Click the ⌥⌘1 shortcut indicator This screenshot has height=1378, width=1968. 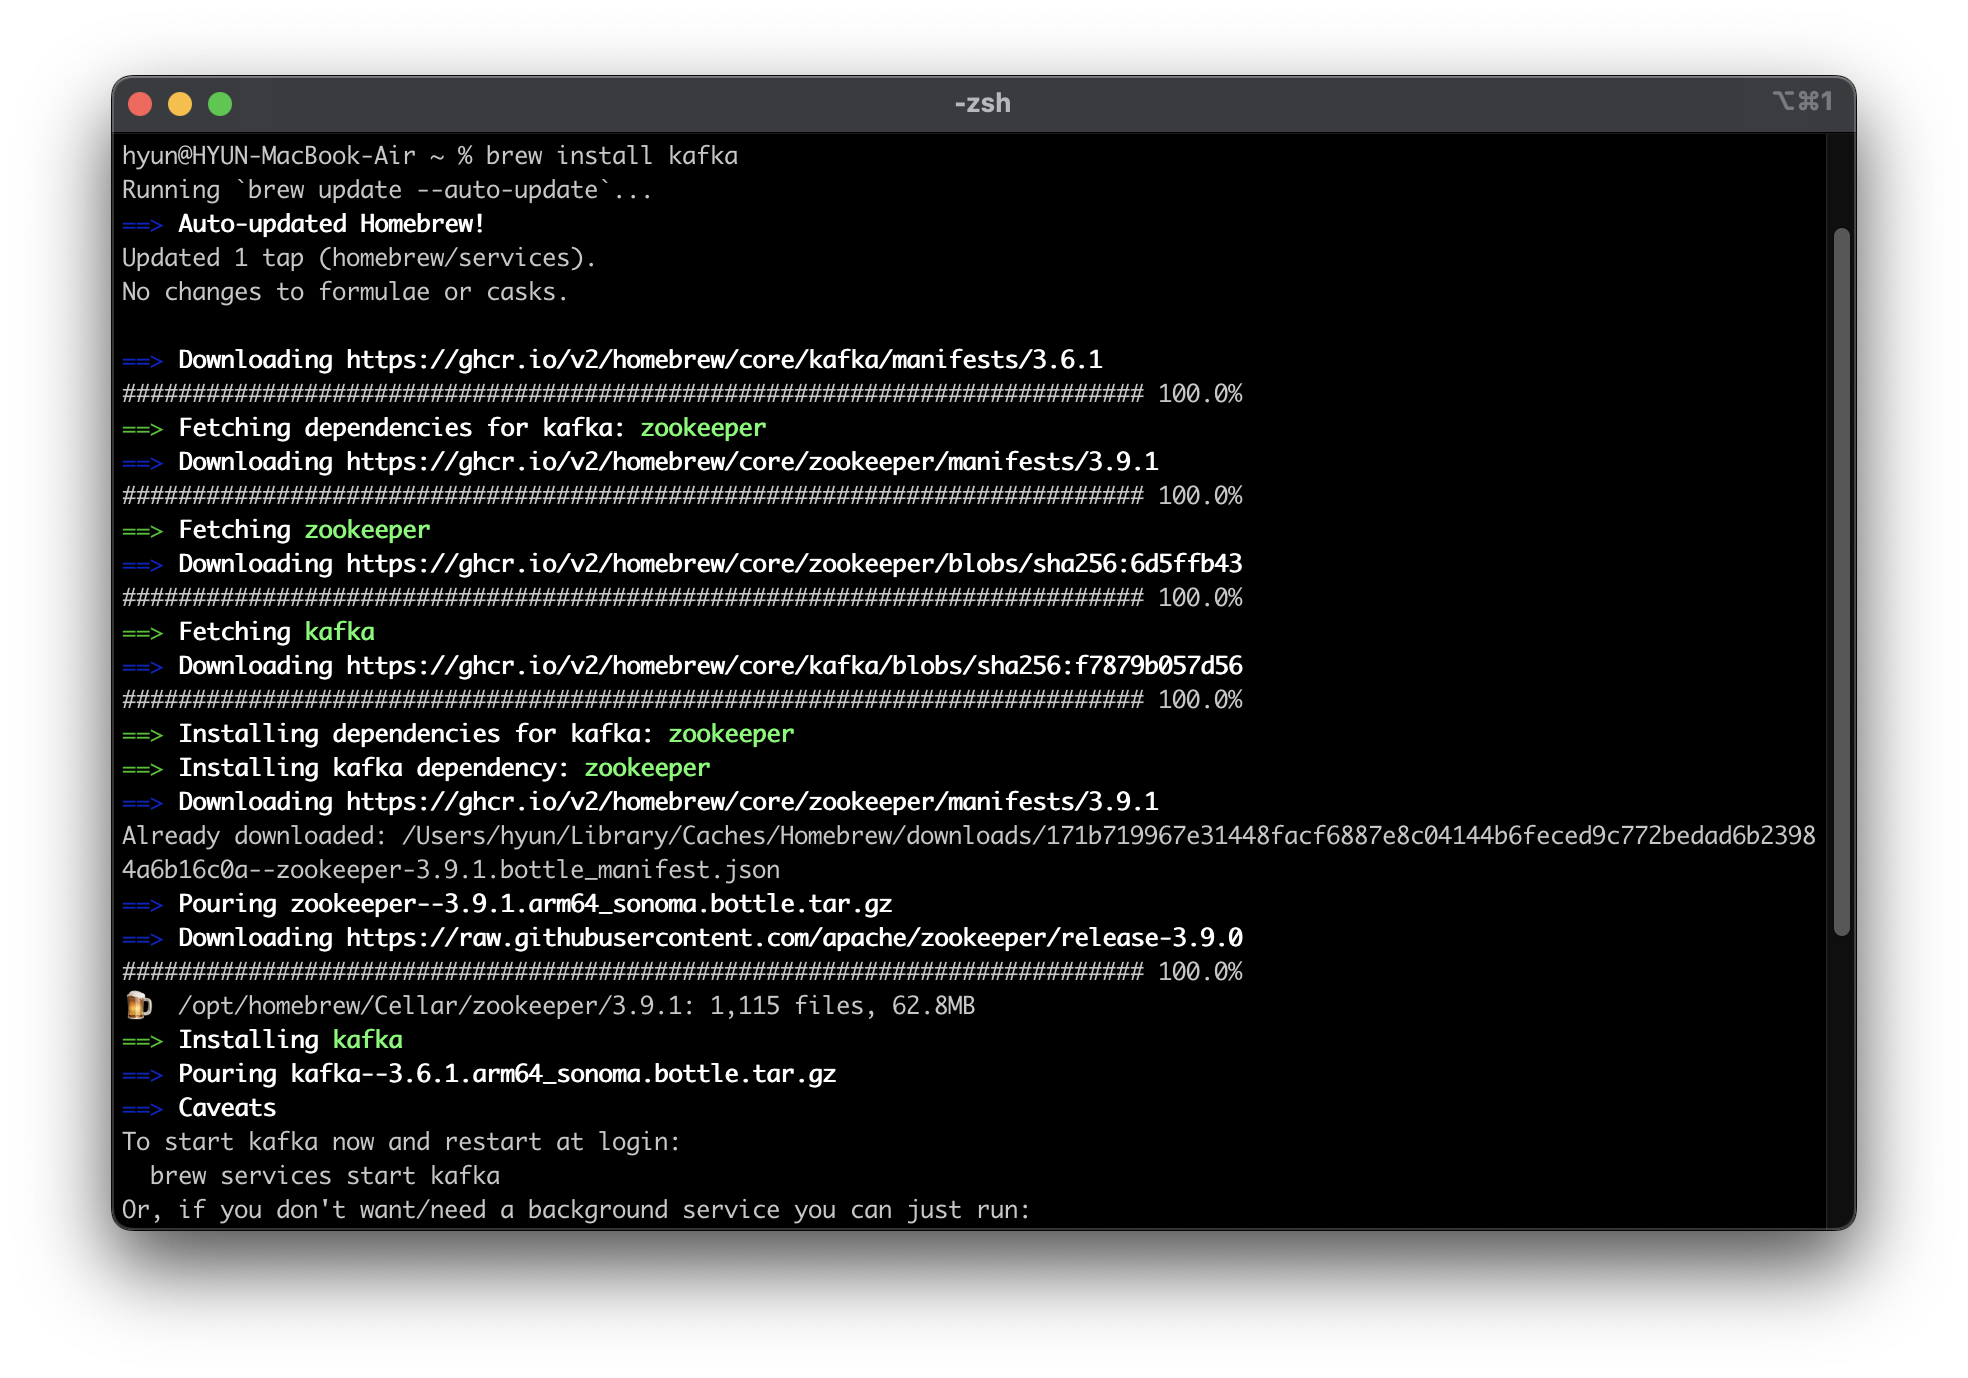(x=1802, y=101)
